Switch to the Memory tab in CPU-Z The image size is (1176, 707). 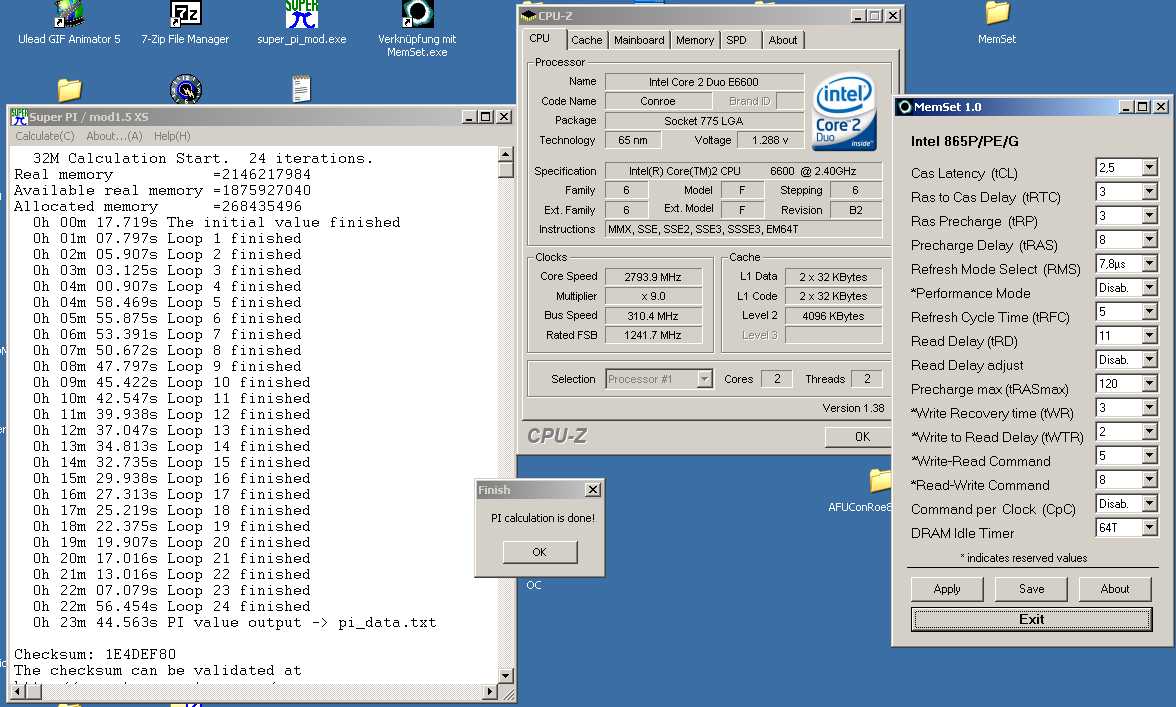point(694,40)
